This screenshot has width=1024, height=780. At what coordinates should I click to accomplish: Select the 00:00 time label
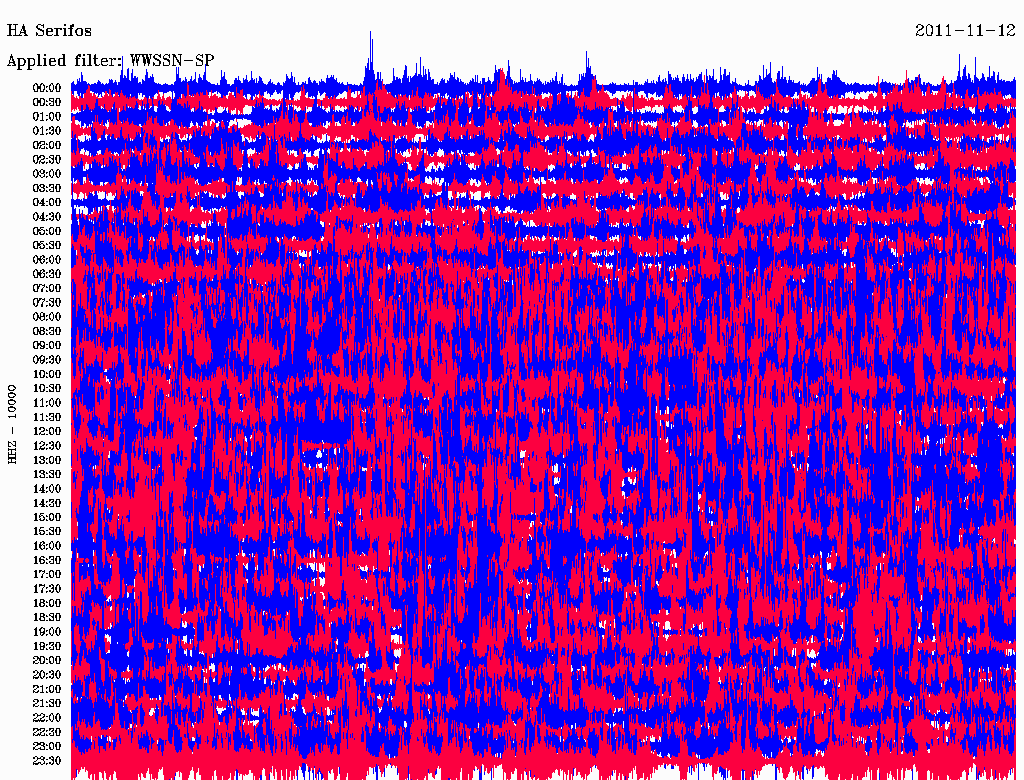tap(47, 88)
